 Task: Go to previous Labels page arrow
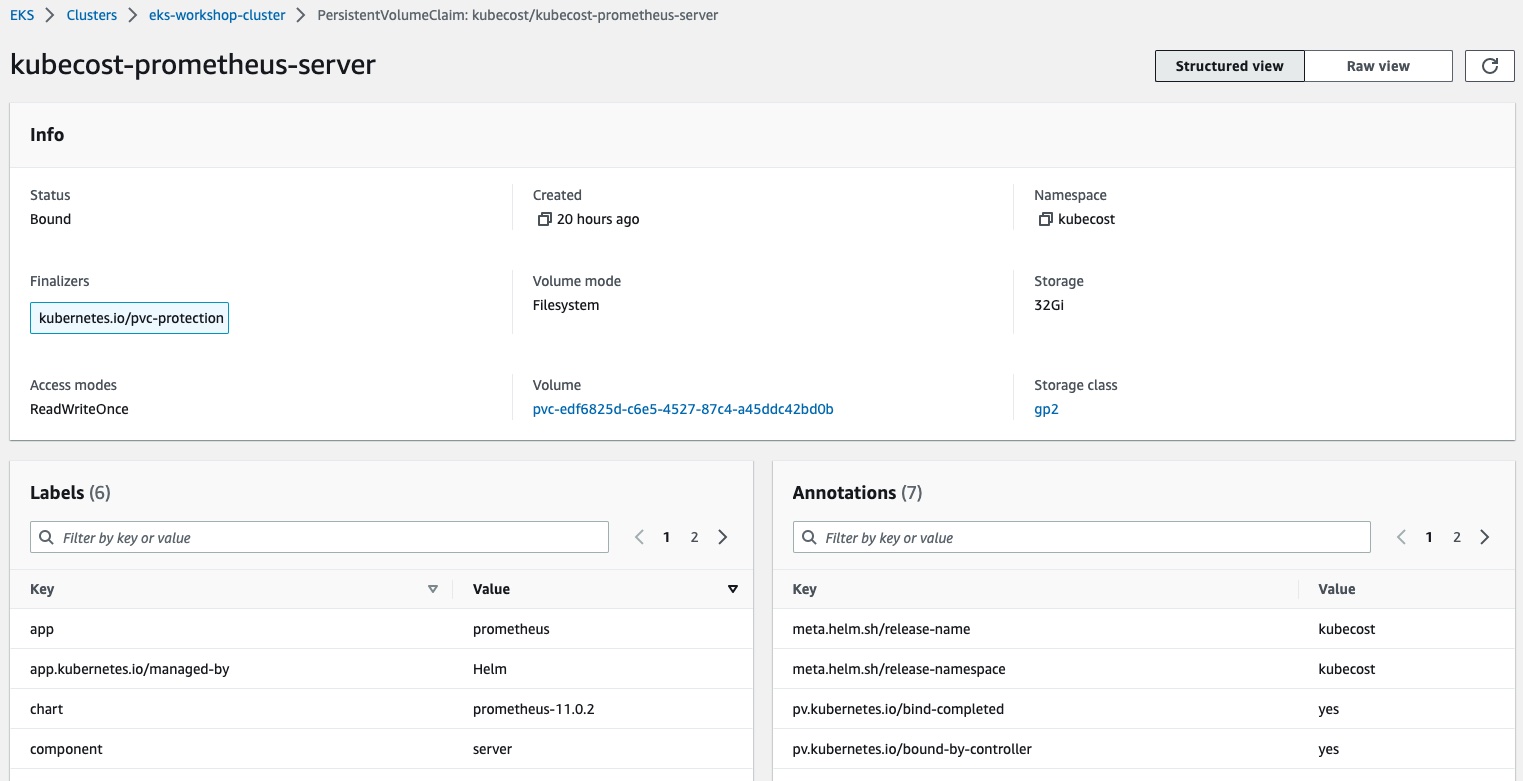640,537
